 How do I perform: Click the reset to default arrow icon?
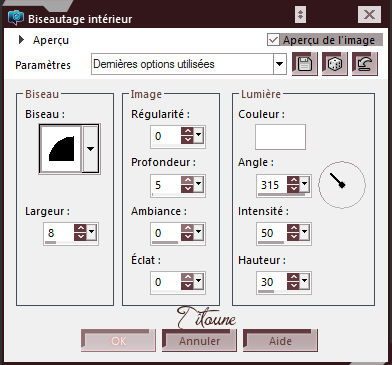coord(365,64)
